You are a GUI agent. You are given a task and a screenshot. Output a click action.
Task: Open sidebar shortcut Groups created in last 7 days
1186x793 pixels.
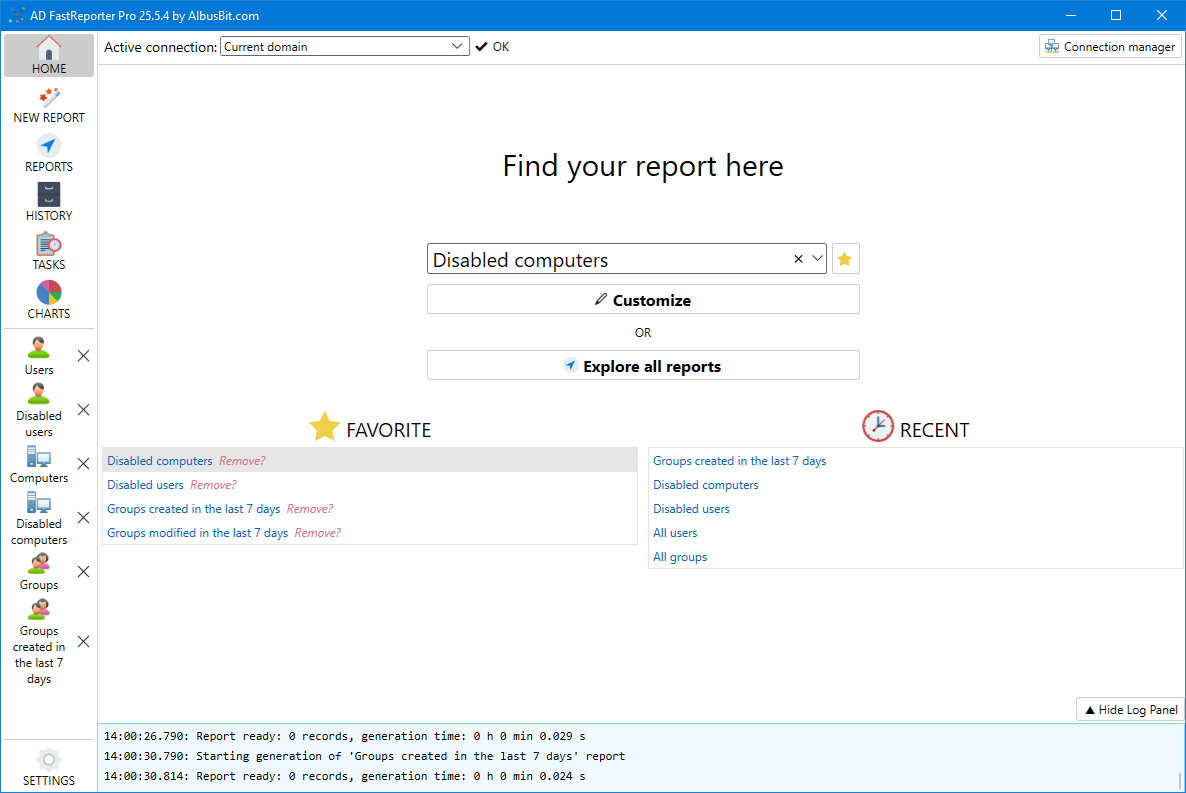[x=39, y=642]
